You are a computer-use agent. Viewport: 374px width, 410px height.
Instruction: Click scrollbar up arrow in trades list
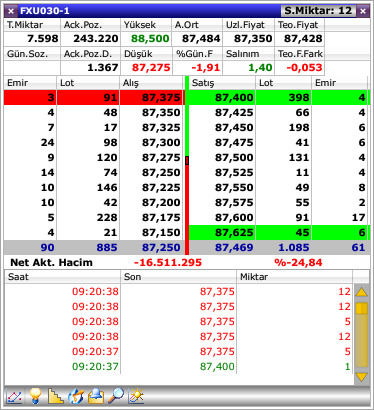point(361,292)
